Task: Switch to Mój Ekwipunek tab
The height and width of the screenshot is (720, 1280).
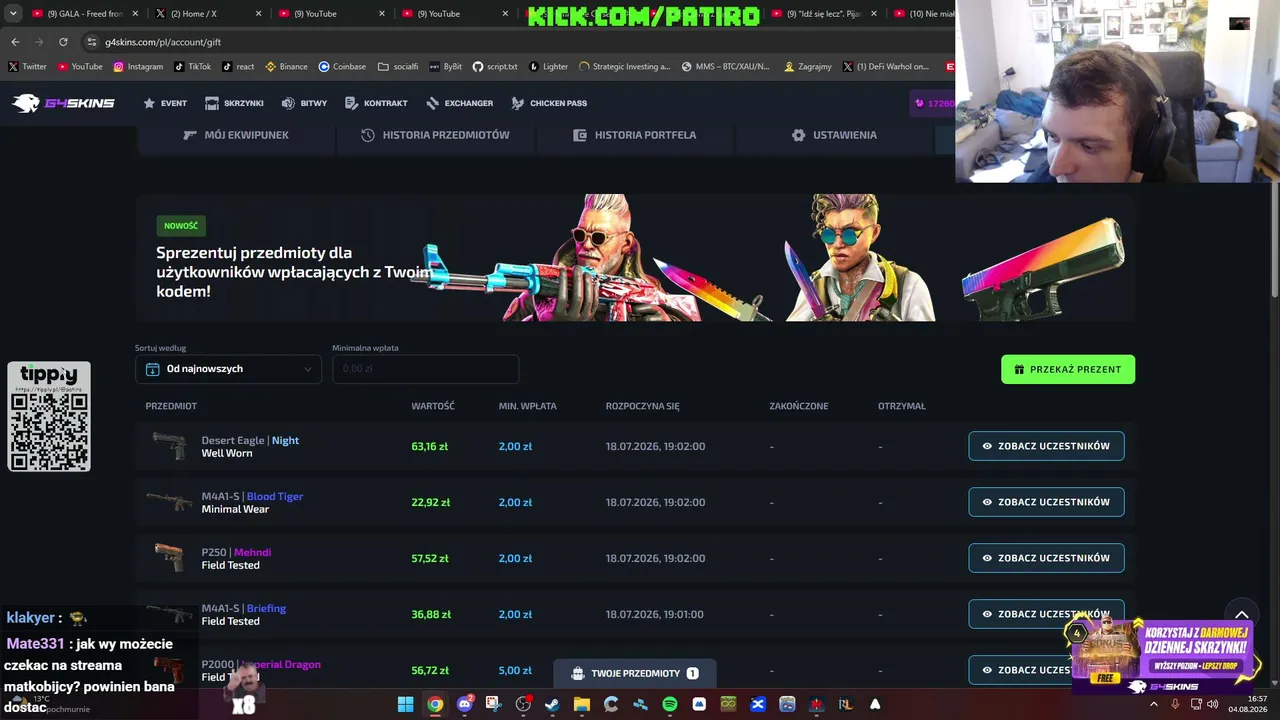Action: 236,135
